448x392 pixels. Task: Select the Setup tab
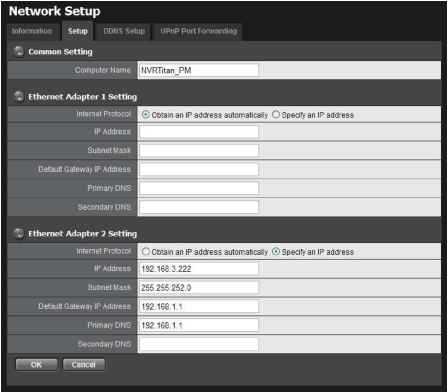point(78,31)
